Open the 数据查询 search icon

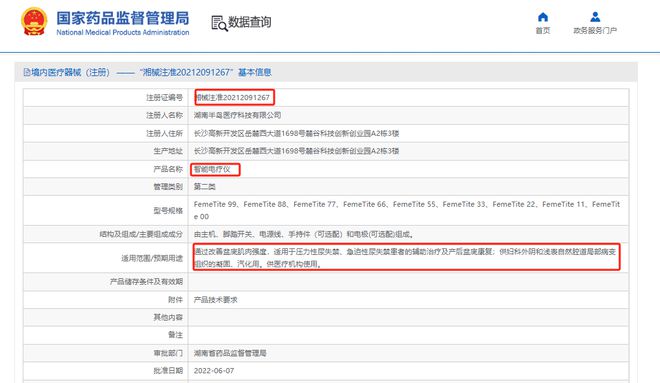coord(219,23)
